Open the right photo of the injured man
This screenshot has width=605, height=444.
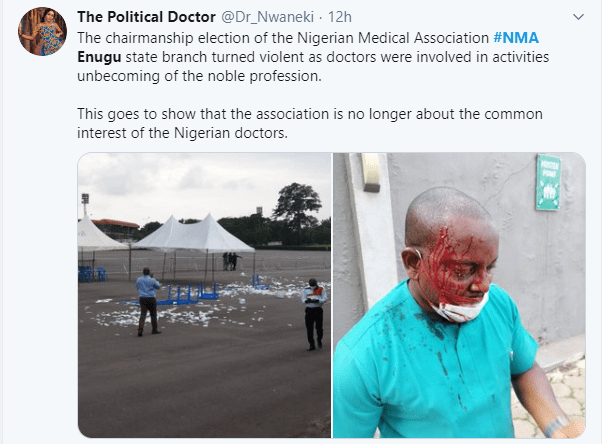tap(459, 295)
